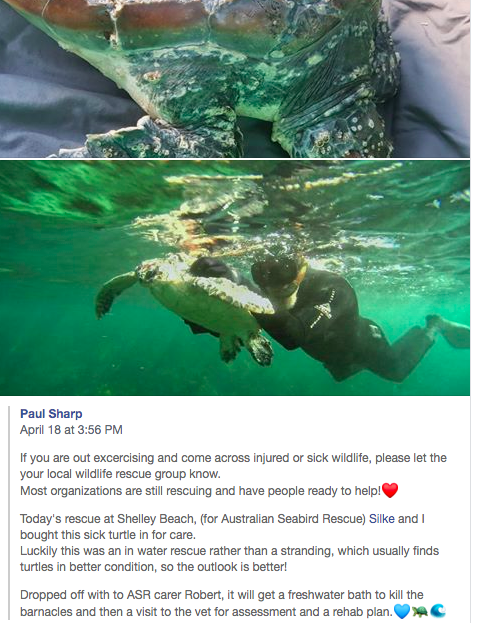This screenshot has width=478, height=623.
Task: Open the tagged Silke profile link
Action: (381, 519)
